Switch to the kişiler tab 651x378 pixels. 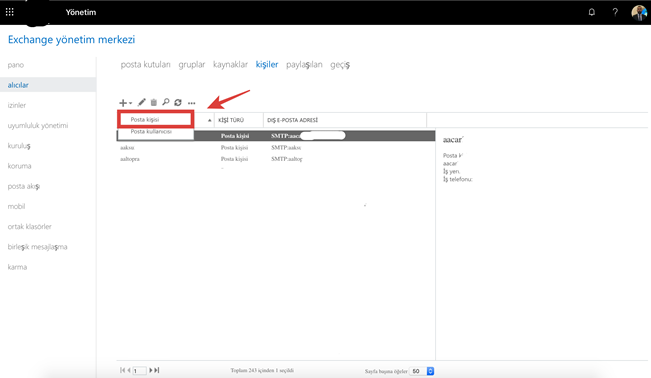coord(267,65)
